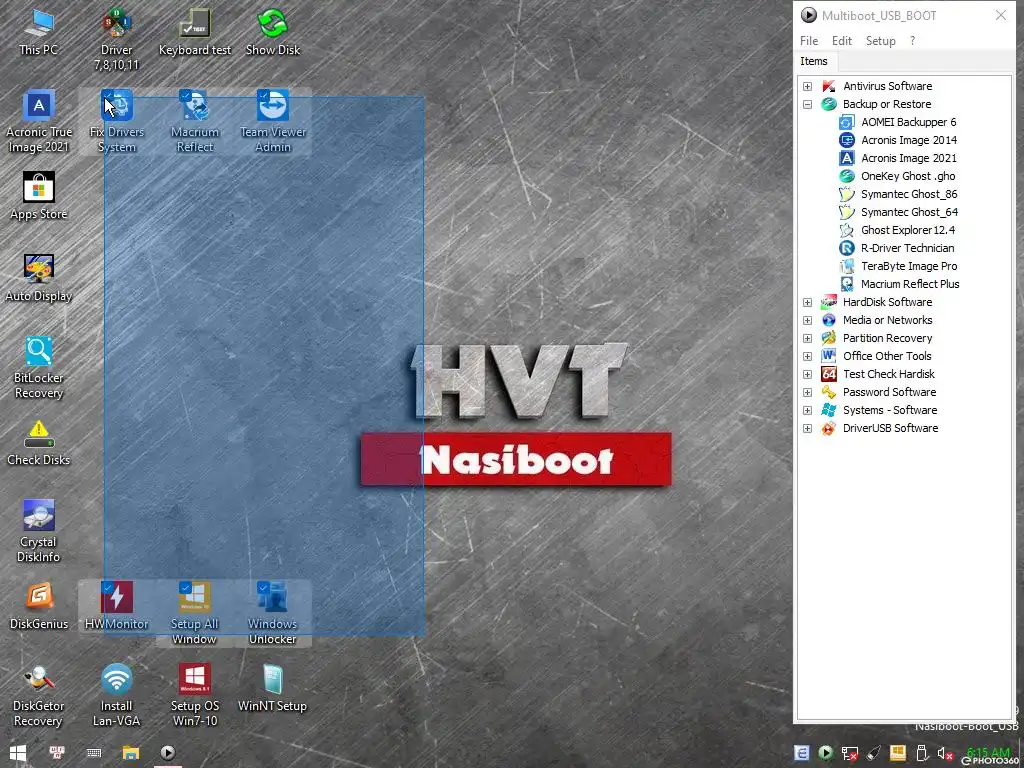Uncheck the Macrium Reflect desktop icon checkbox
This screenshot has width=1024, height=768.
pos(185,95)
